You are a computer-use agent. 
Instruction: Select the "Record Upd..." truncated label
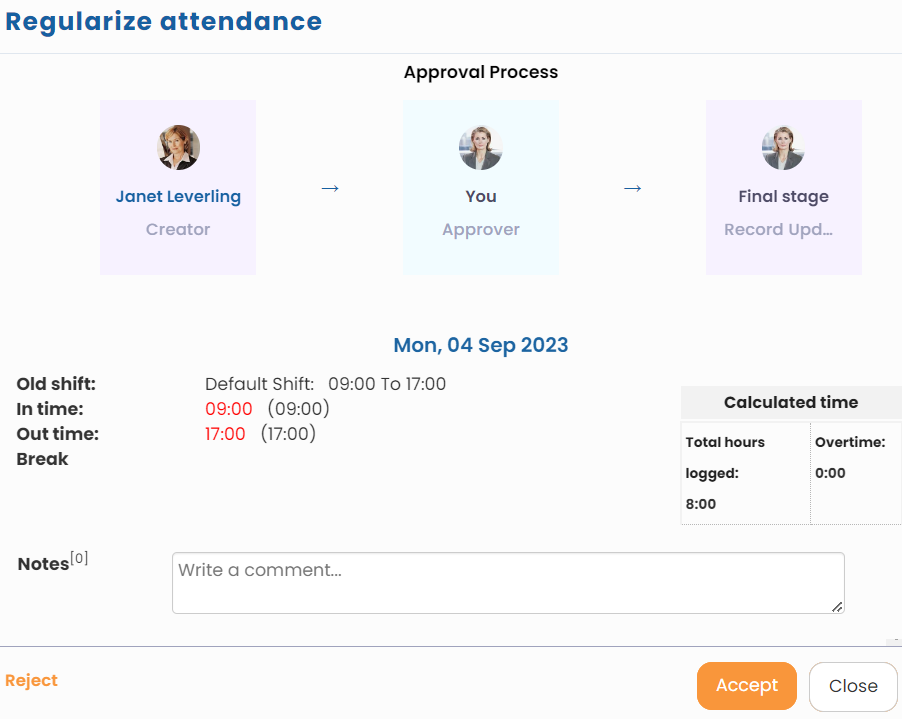pos(778,229)
